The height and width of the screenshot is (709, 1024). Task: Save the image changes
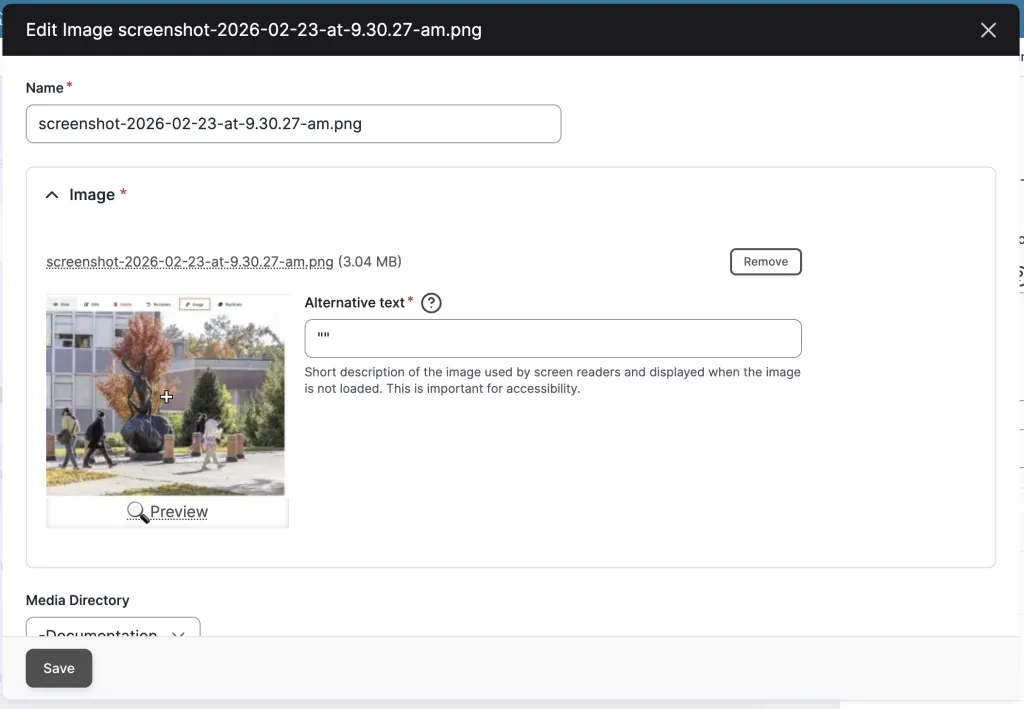point(59,668)
